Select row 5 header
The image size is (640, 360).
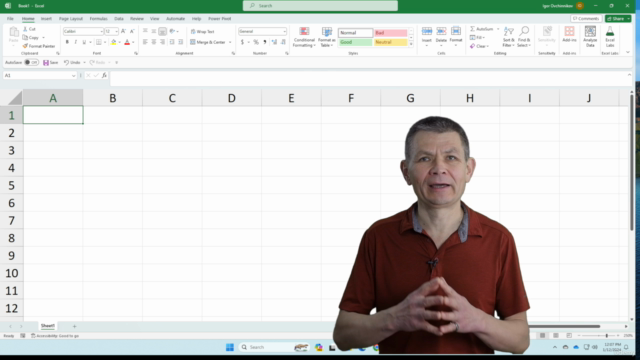tap(11, 185)
